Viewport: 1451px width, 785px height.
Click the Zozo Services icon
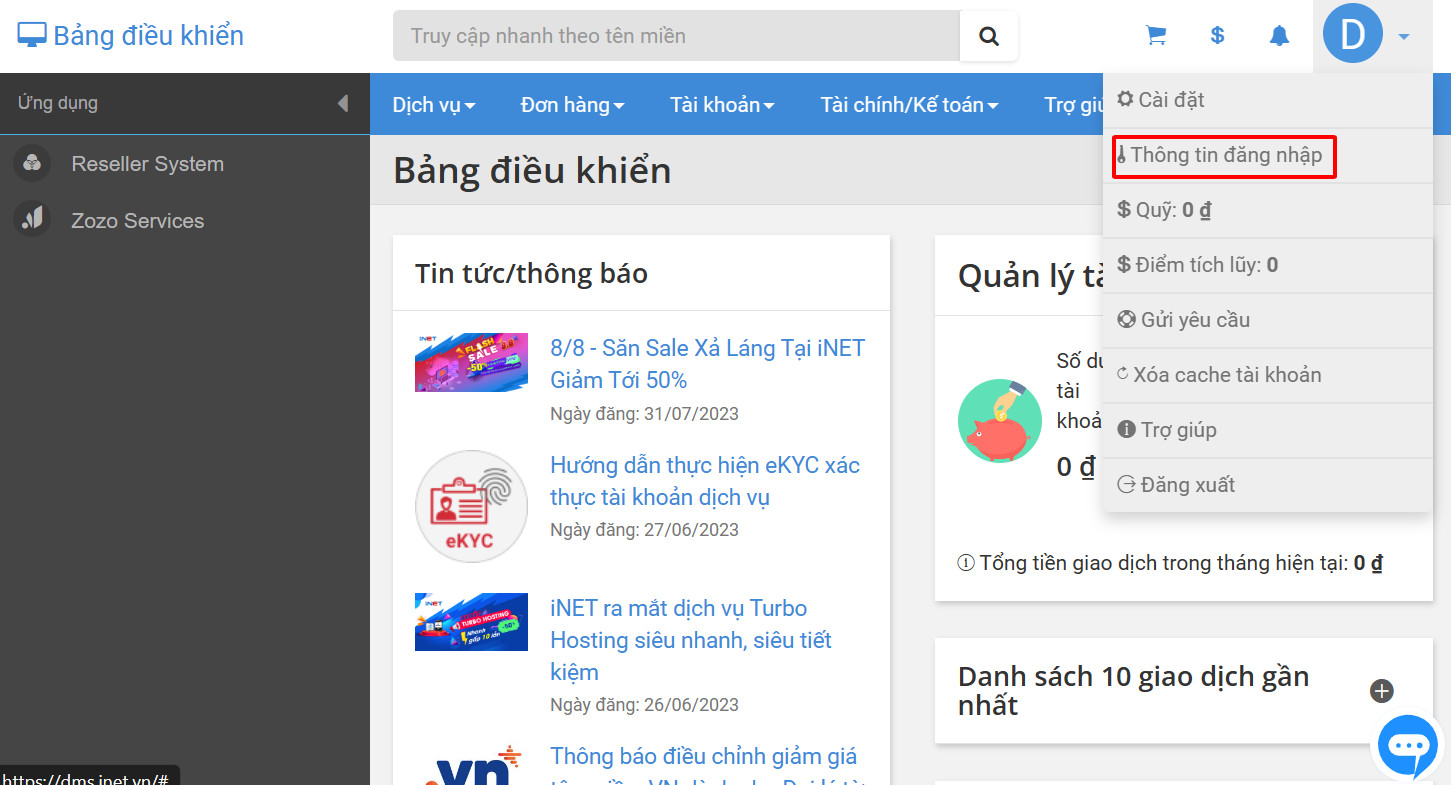coord(32,220)
